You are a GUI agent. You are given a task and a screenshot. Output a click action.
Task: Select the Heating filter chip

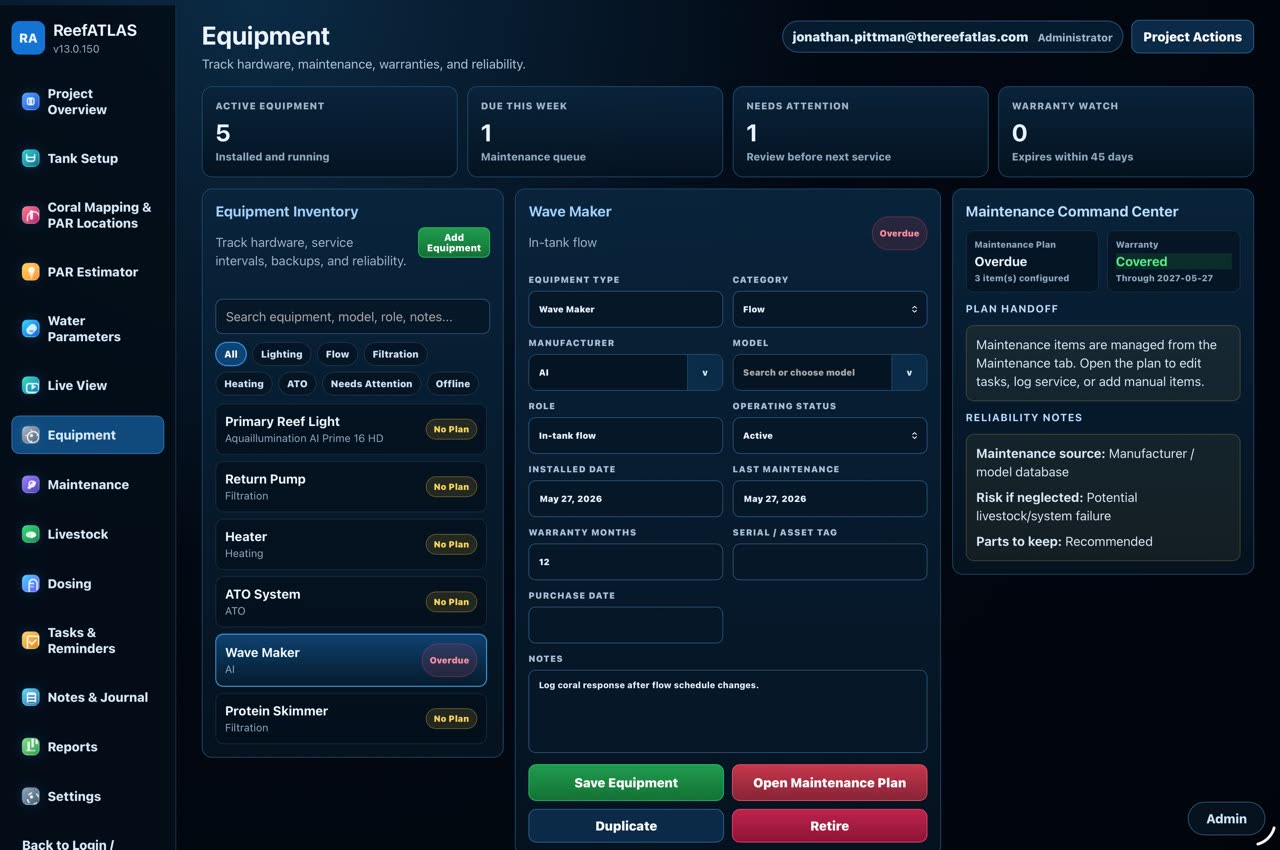pos(244,383)
